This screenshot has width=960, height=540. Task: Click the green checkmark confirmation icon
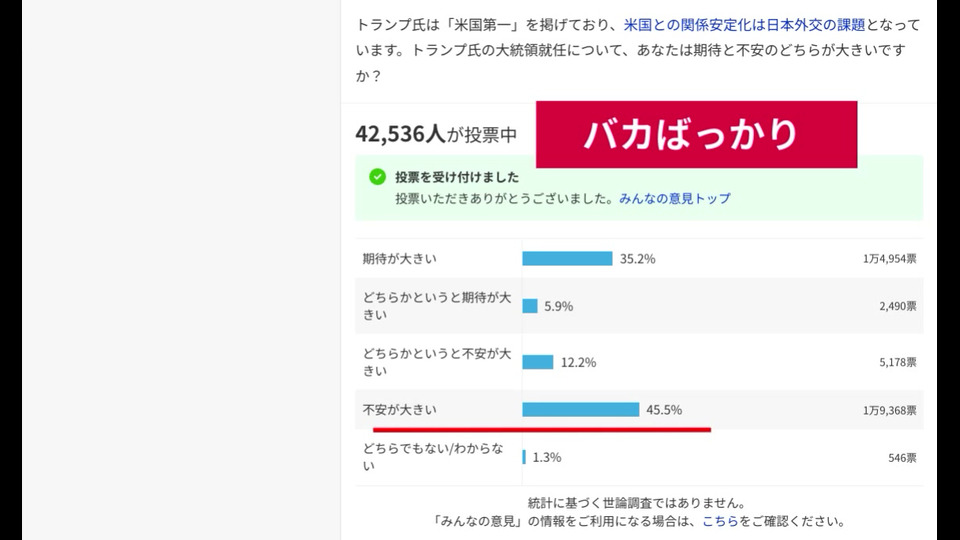coord(377,177)
